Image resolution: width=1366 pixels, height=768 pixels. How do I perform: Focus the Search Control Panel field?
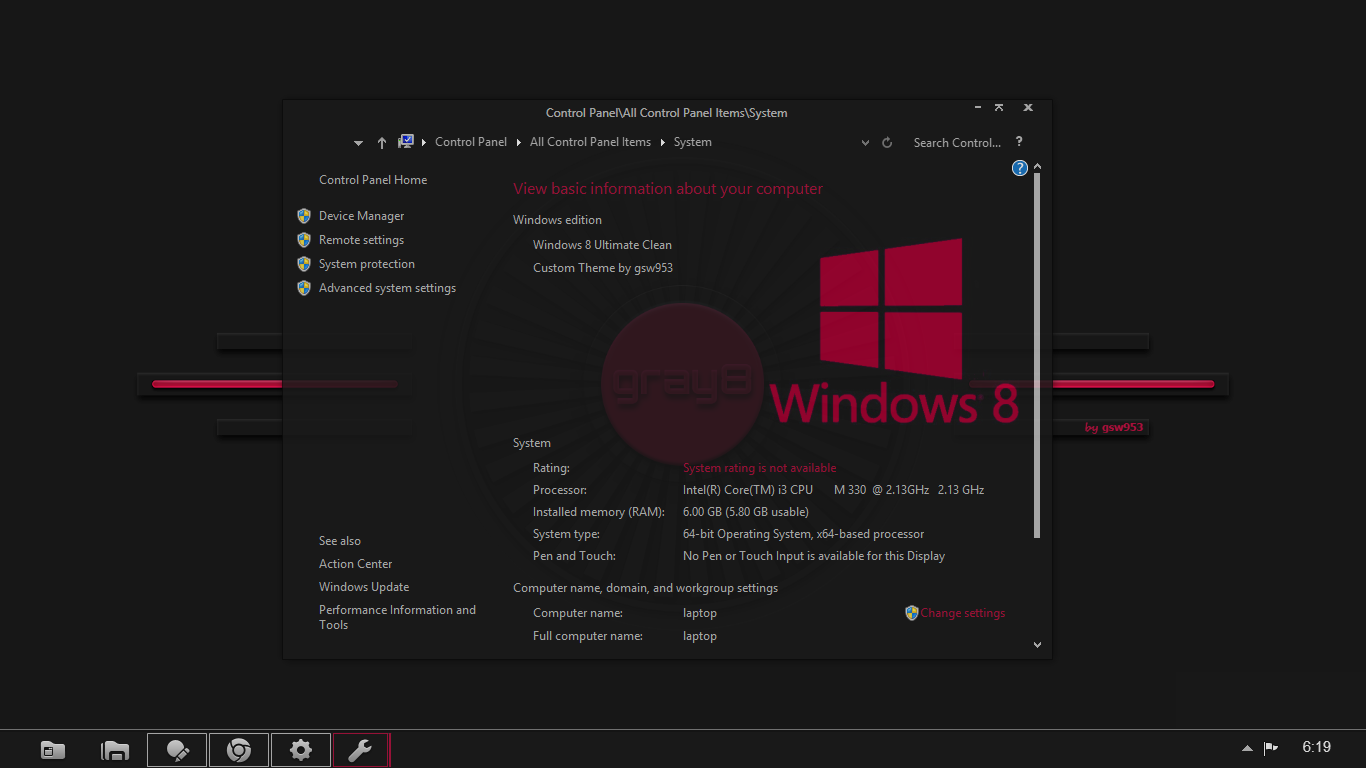pyautogui.click(x=957, y=143)
